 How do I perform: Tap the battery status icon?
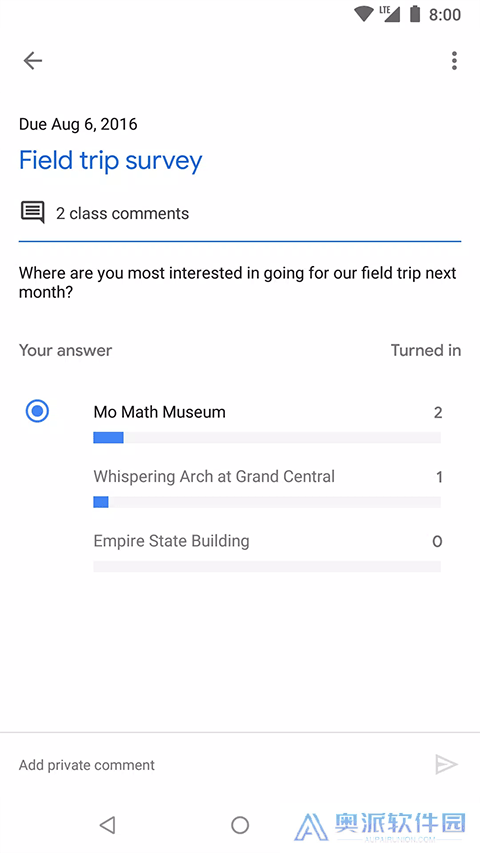(415, 14)
